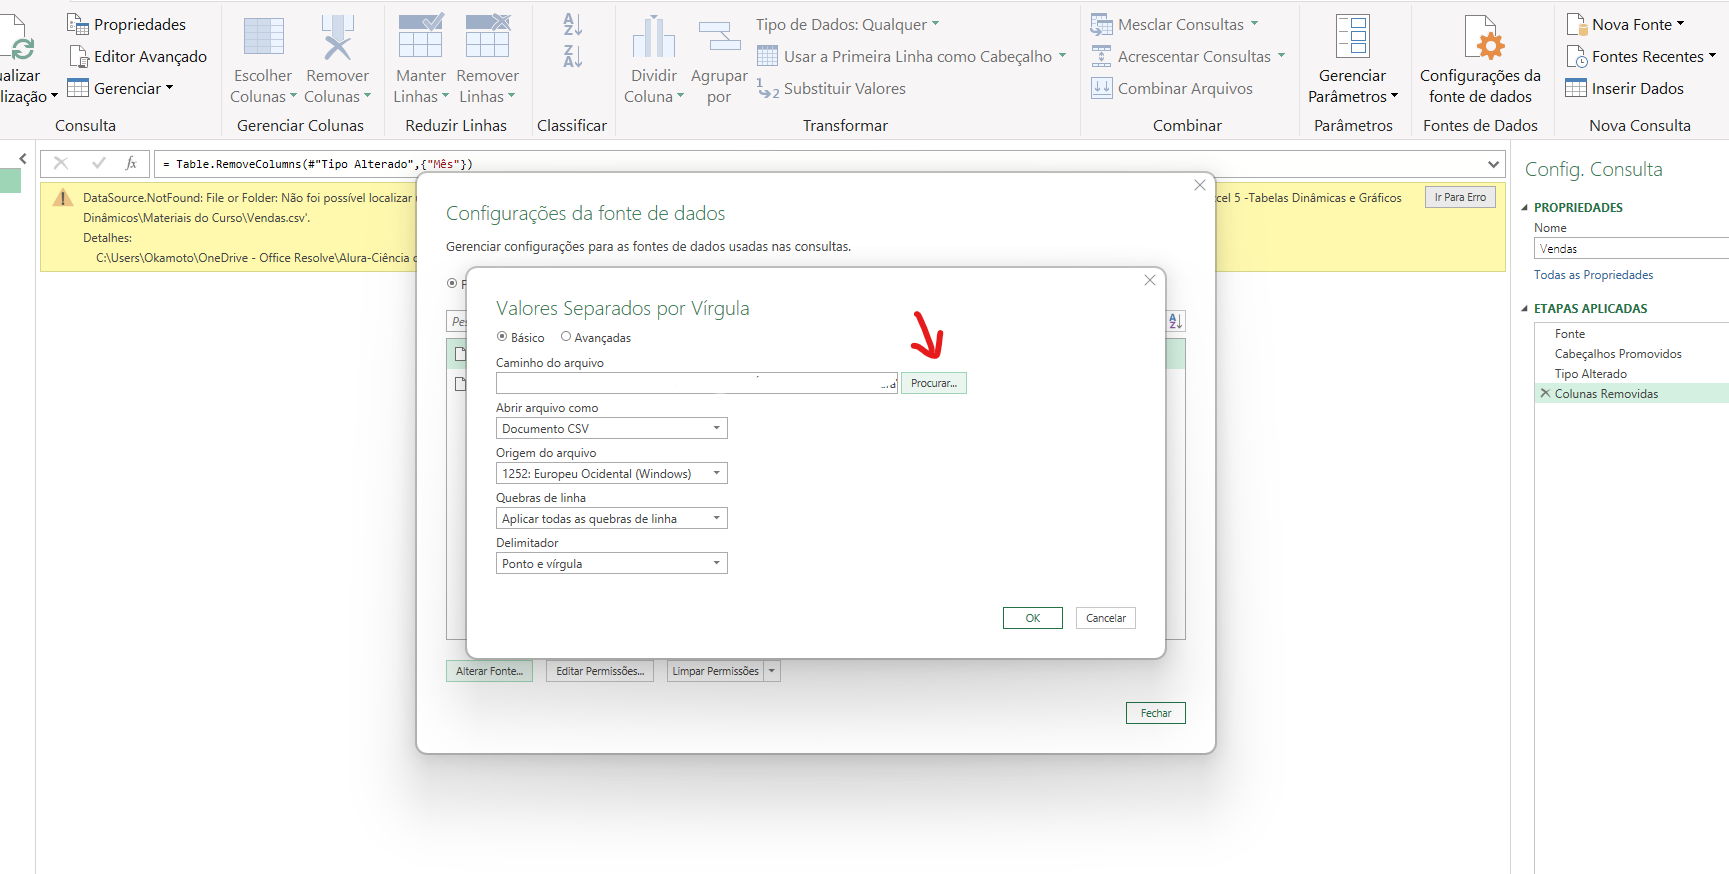Viewport: 1729px width, 874px height.
Task: Click Substituir Valores
Action: 831,88
